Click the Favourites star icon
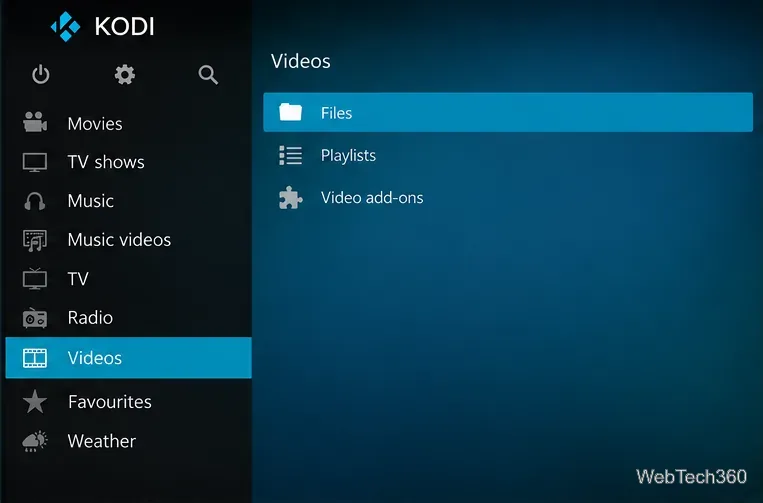 (x=35, y=401)
